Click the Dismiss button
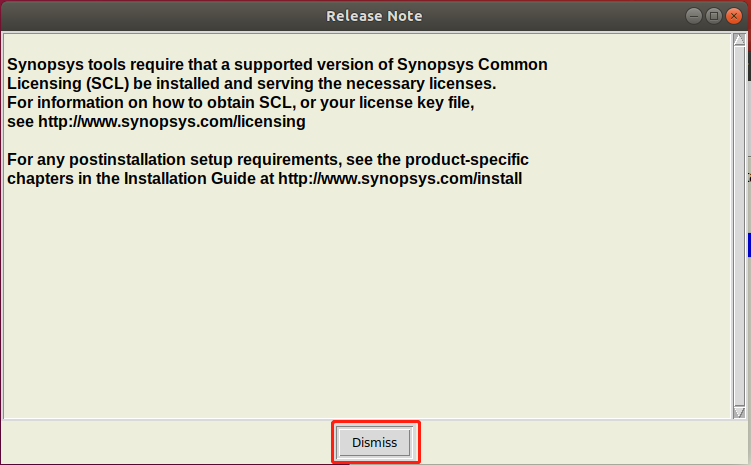 pos(375,442)
